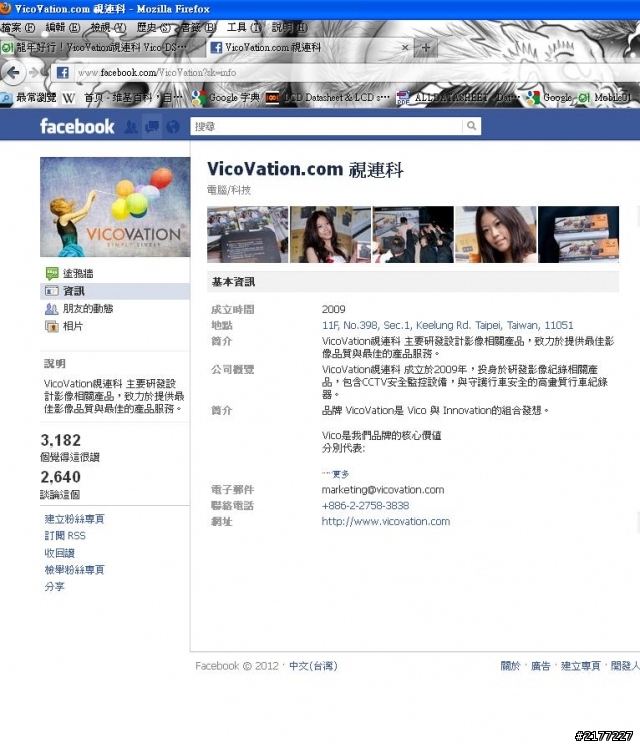The width and height of the screenshot is (640, 744).
Task: Open the fifth photo thumbnail of boxes
Action: pos(578,234)
